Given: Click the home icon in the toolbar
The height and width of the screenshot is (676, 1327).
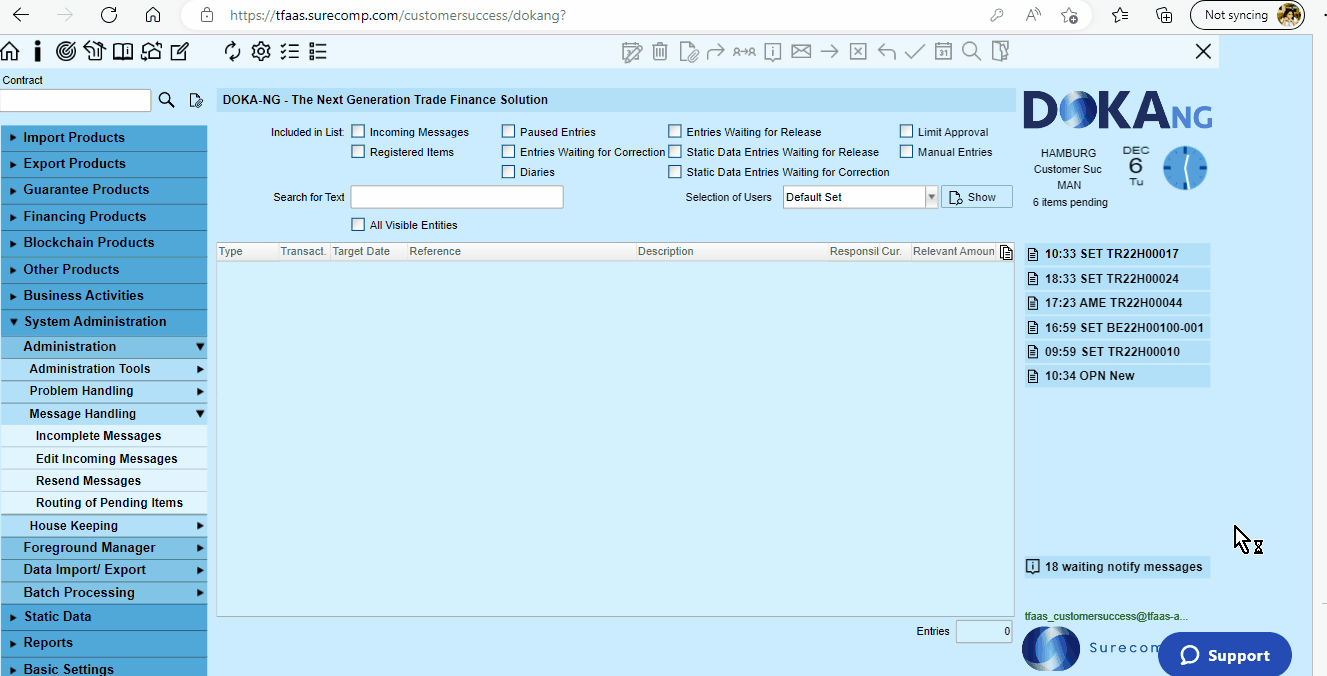Looking at the screenshot, I should pyautogui.click(x=10, y=51).
